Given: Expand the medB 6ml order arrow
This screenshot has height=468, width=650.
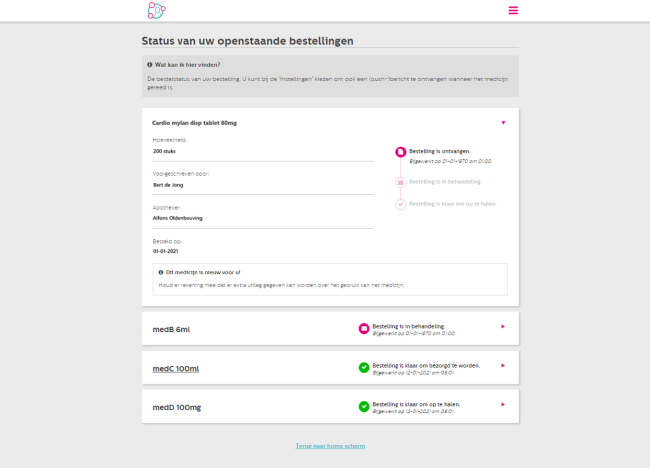Looking at the screenshot, I should [x=503, y=327].
